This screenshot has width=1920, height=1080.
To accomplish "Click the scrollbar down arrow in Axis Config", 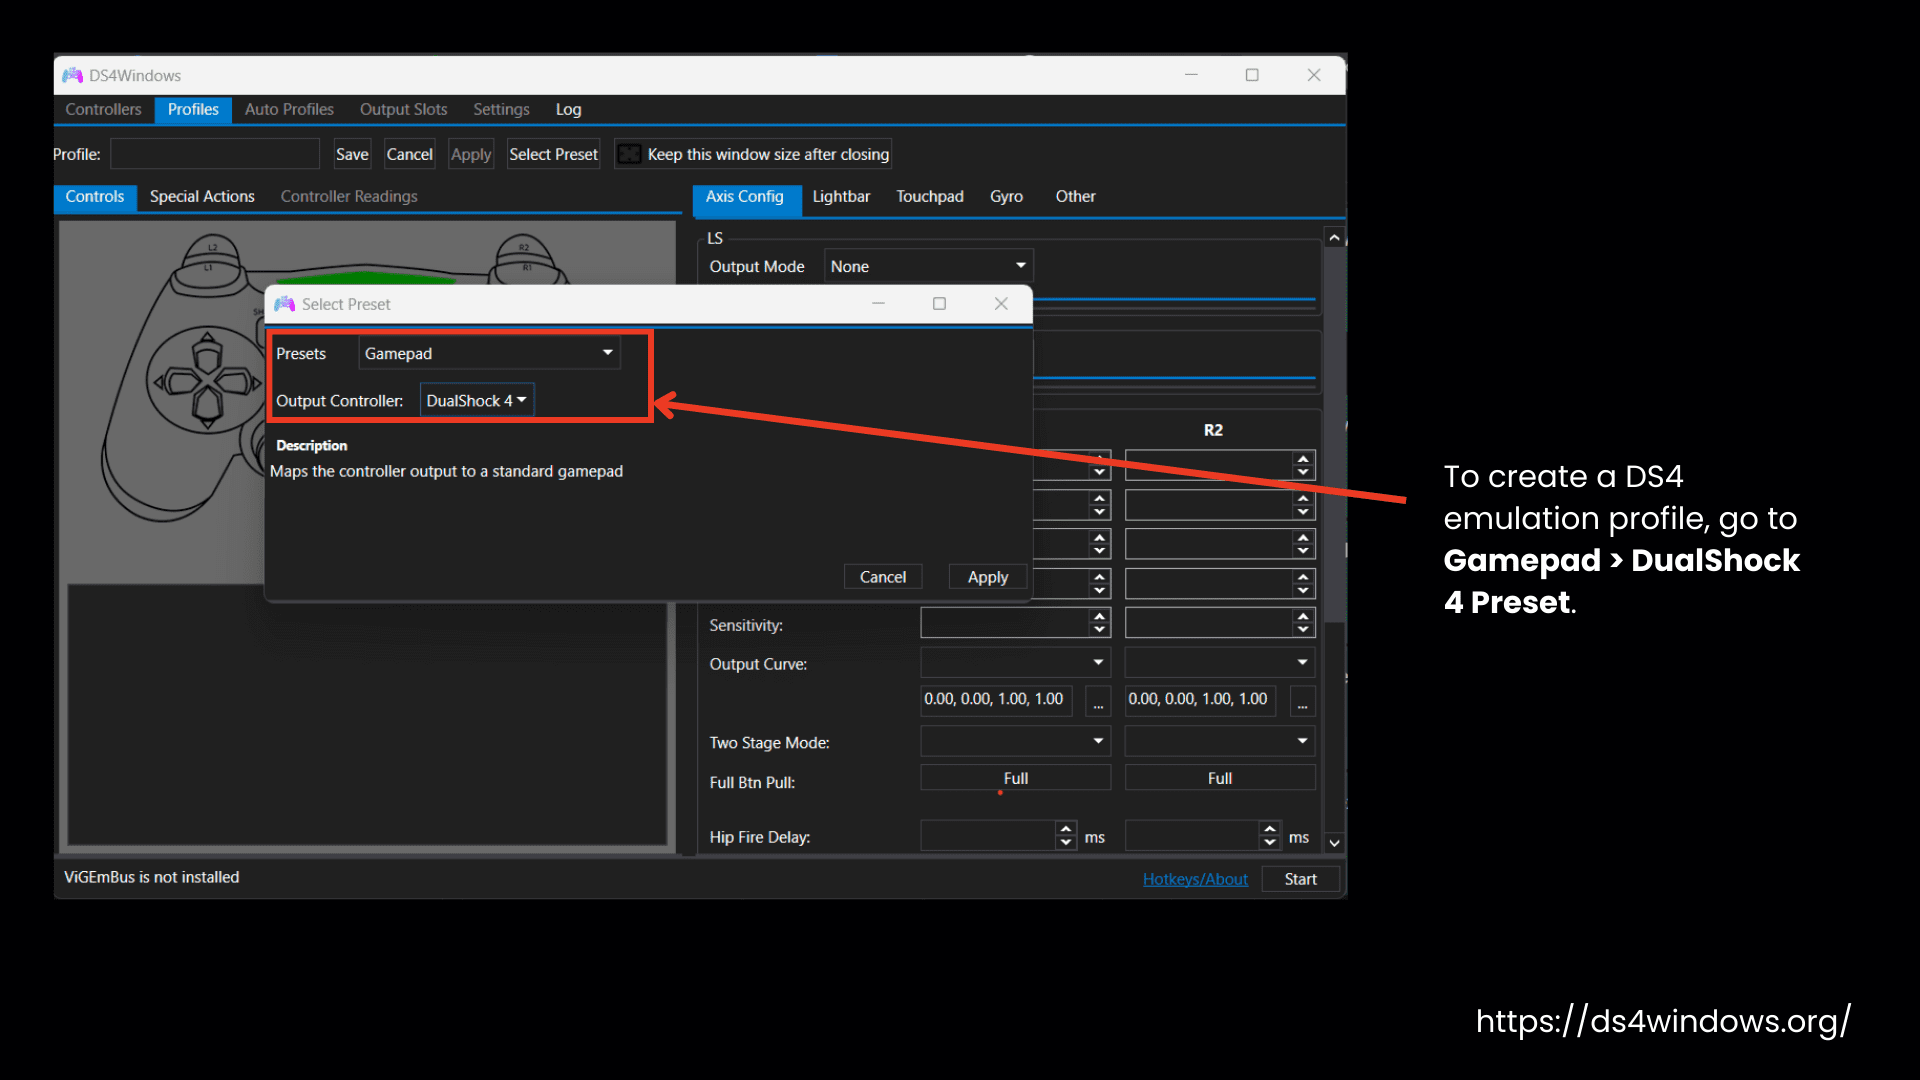I will point(1334,843).
